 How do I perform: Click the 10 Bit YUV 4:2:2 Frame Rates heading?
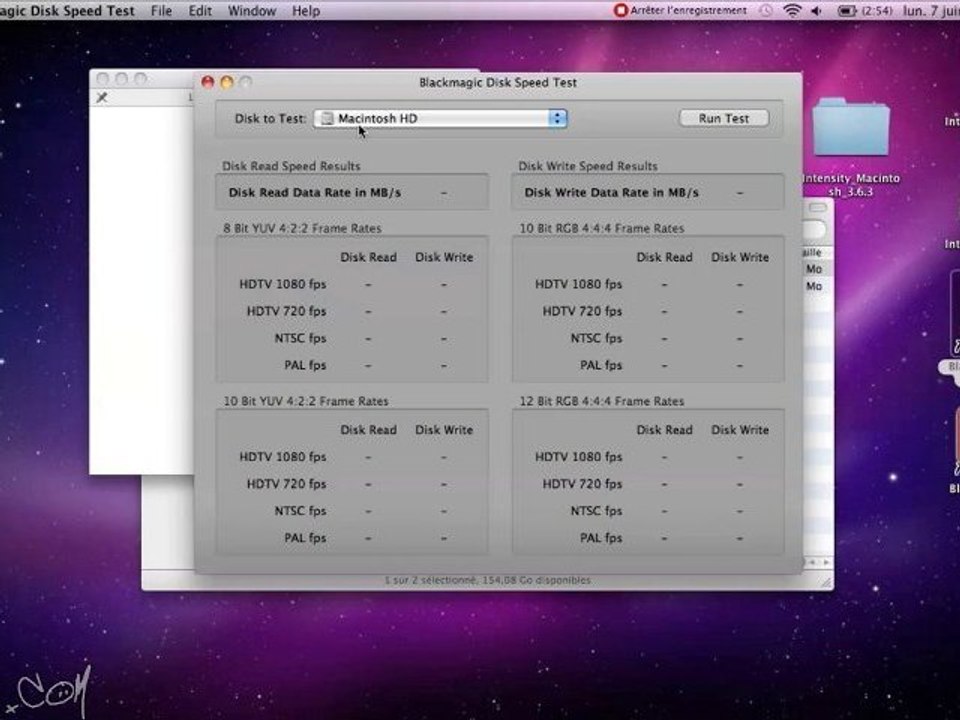[x=306, y=401]
